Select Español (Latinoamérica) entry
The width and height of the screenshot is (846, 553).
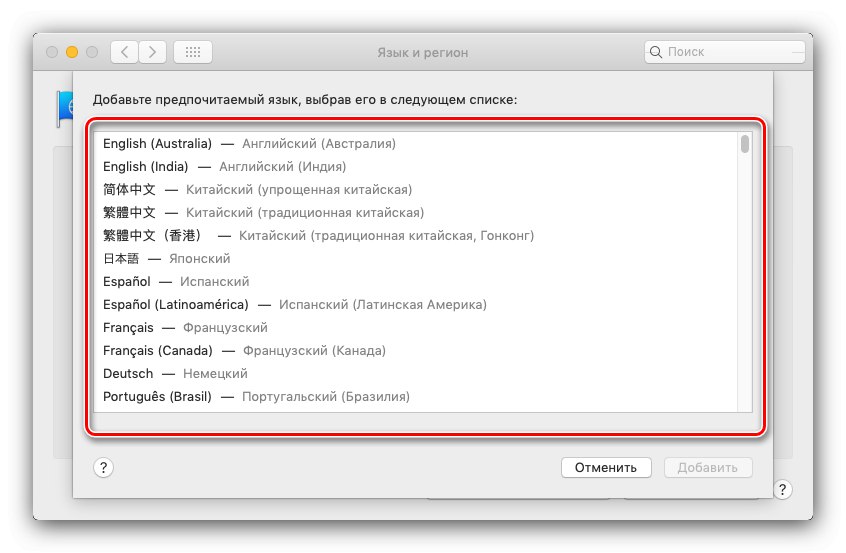(294, 305)
